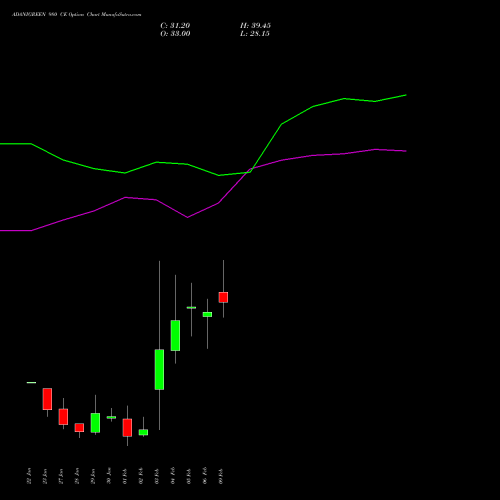
Task: Click the red candle above 27 Jan
Action: (63, 417)
